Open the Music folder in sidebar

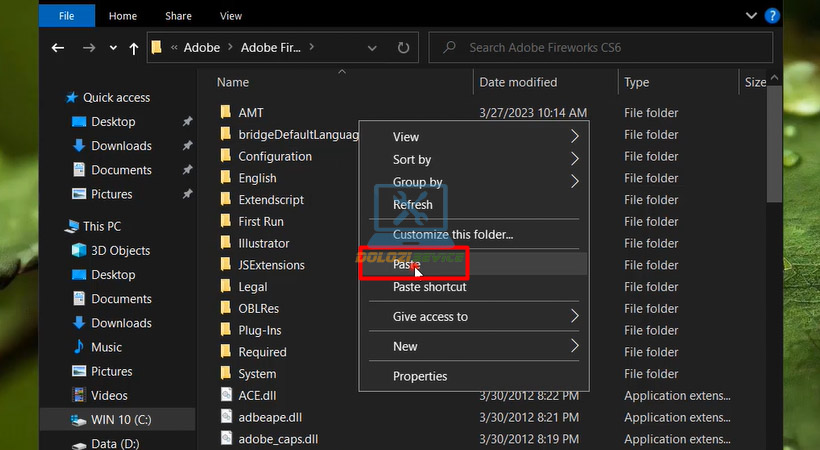[106, 347]
